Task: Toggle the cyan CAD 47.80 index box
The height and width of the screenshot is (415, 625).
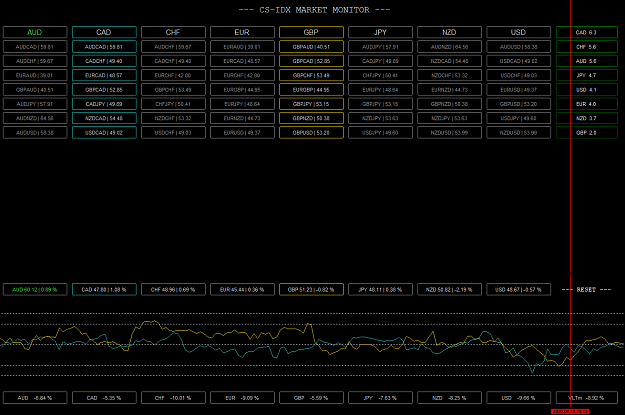Action: coord(104,289)
